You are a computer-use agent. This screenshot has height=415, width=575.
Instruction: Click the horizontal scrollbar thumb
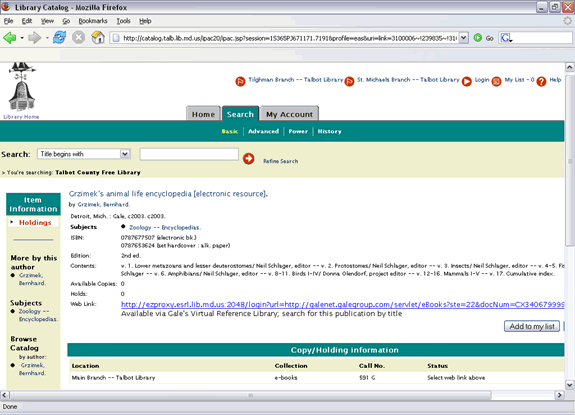click(250, 395)
